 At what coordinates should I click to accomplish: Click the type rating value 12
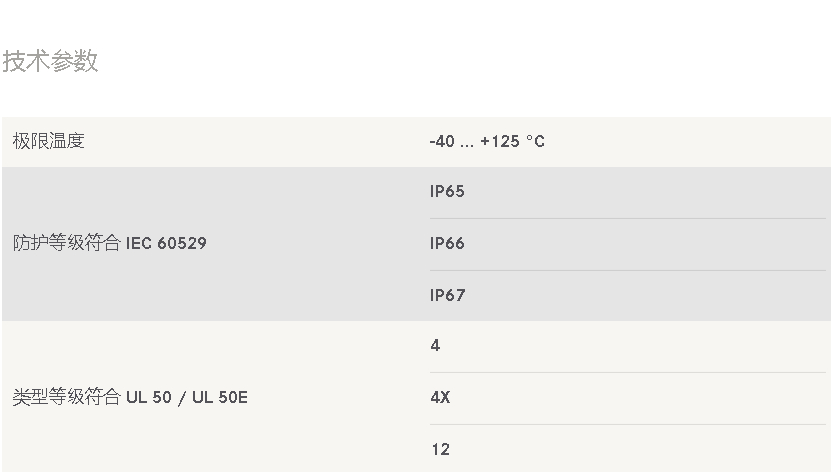[x=440, y=449]
